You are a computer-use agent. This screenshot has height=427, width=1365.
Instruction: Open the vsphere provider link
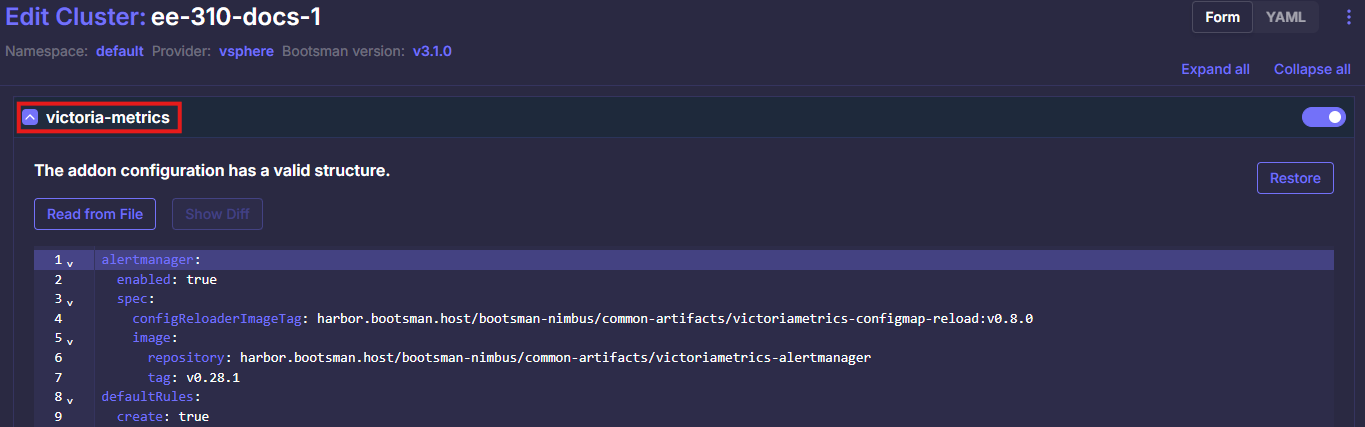coord(246,51)
